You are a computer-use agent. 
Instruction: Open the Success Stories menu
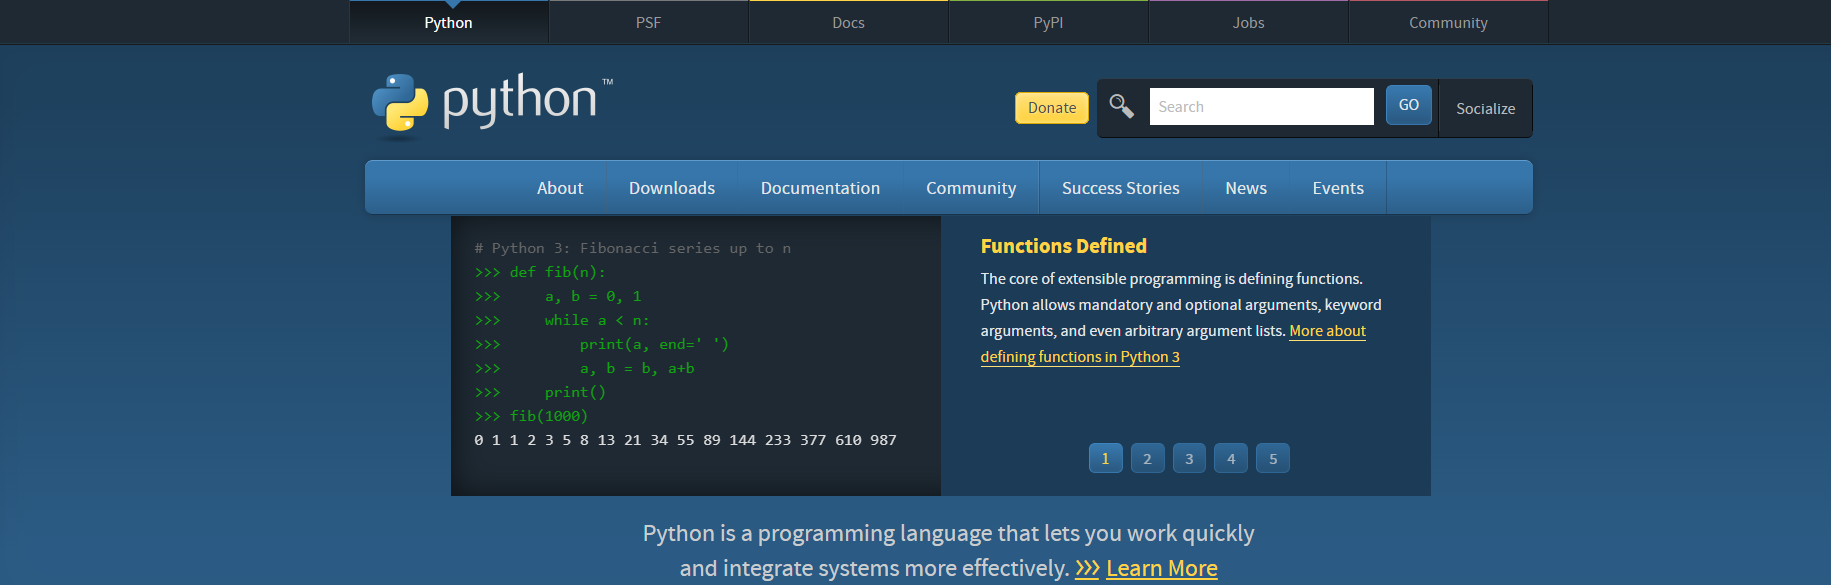tap(1120, 188)
